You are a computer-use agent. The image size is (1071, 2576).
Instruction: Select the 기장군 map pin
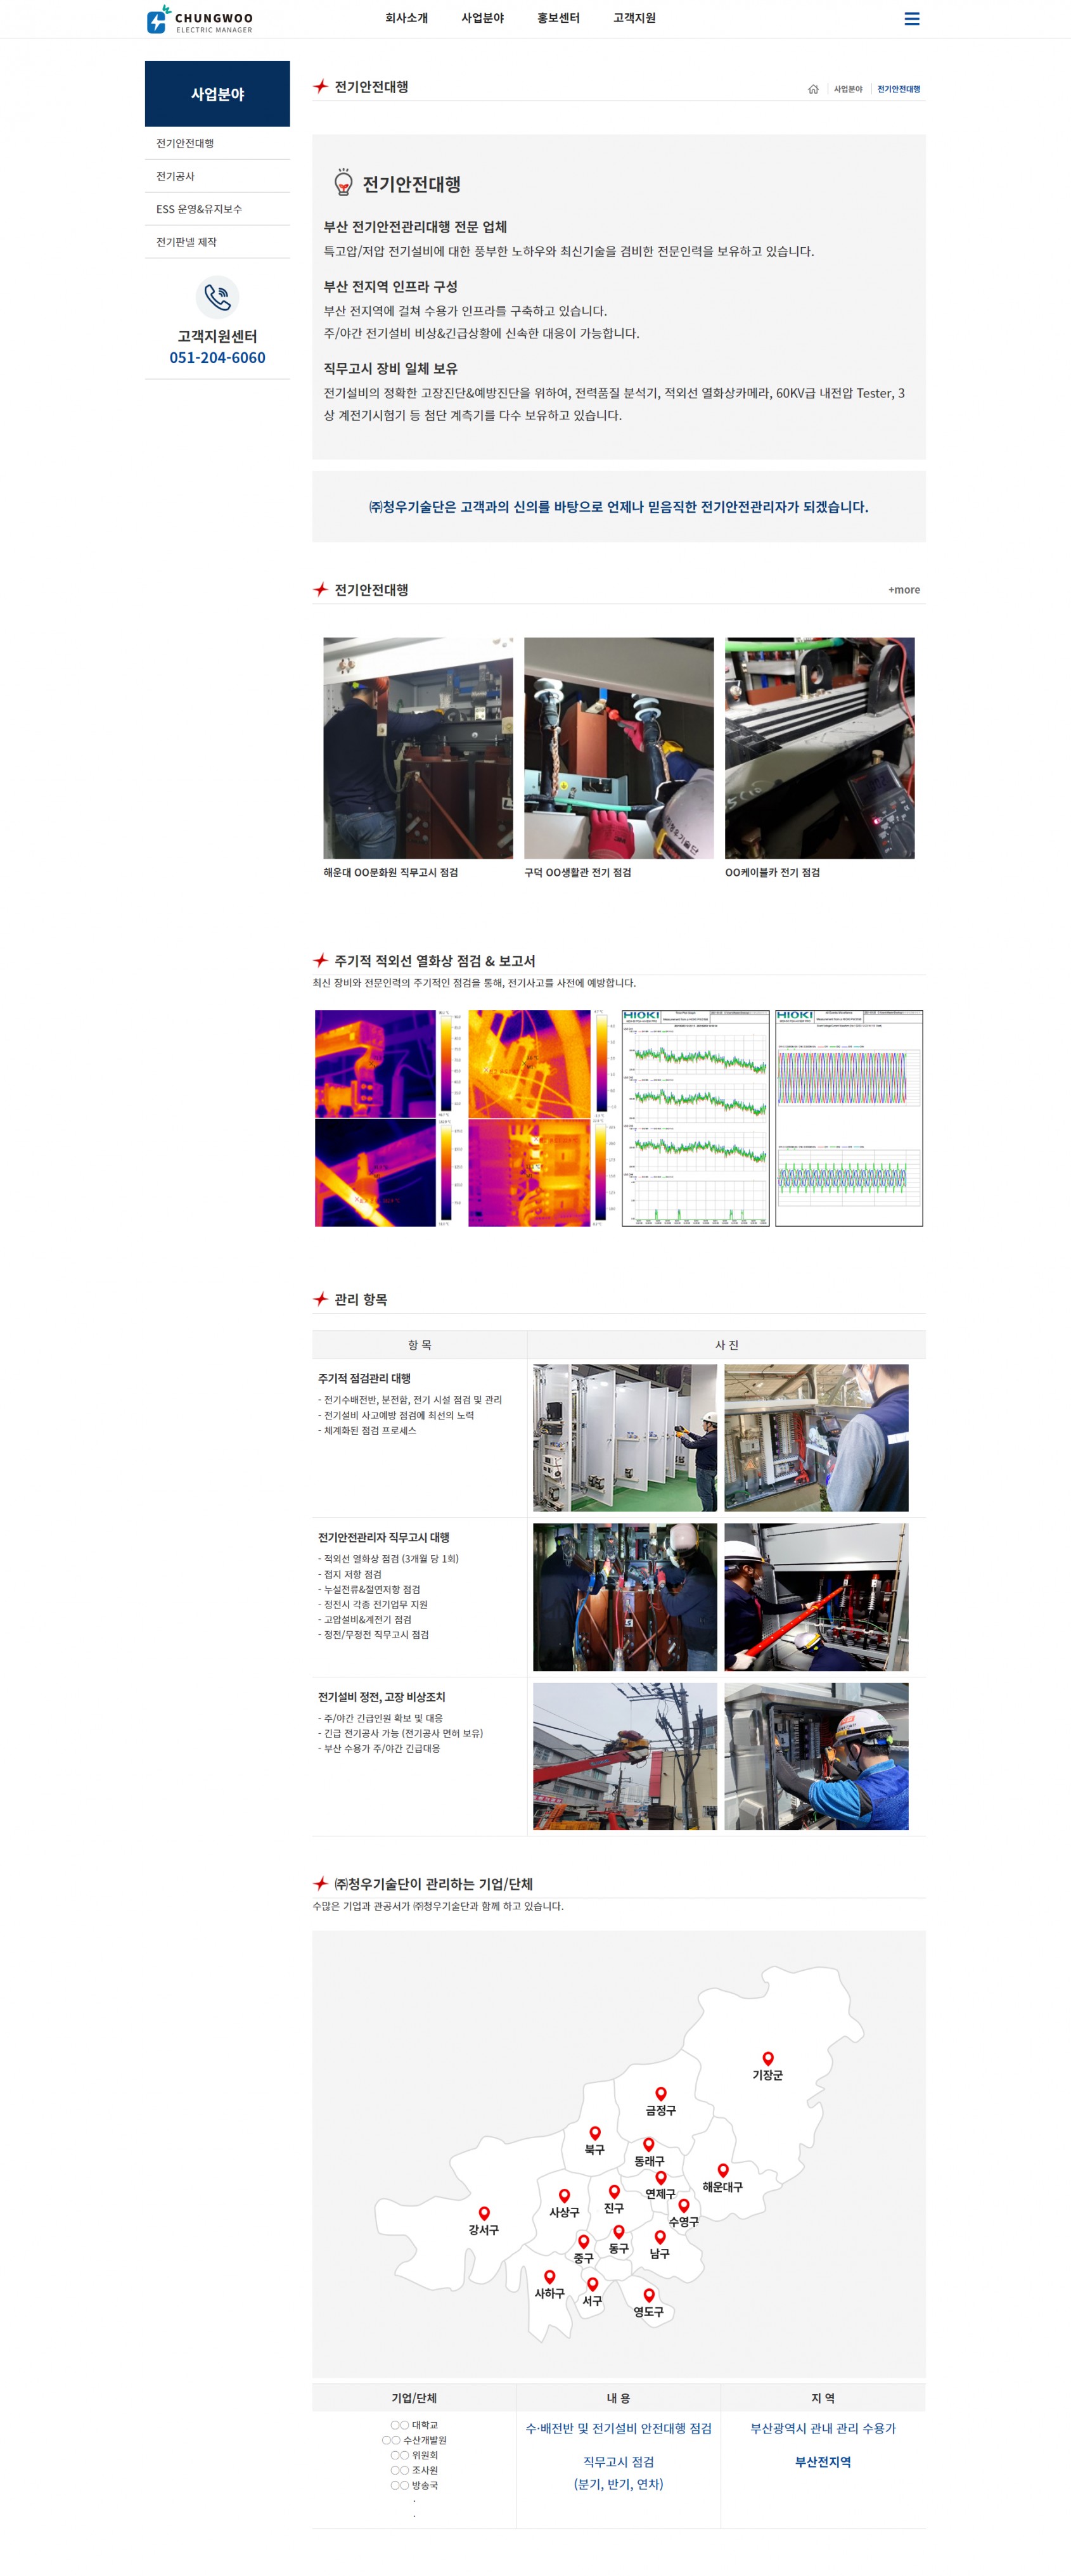(x=768, y=2058)
